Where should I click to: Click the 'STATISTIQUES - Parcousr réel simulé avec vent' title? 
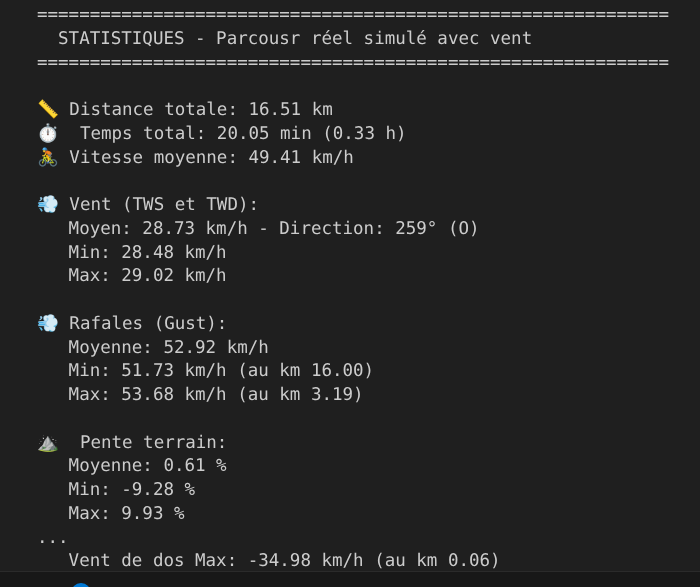[295, 38]
